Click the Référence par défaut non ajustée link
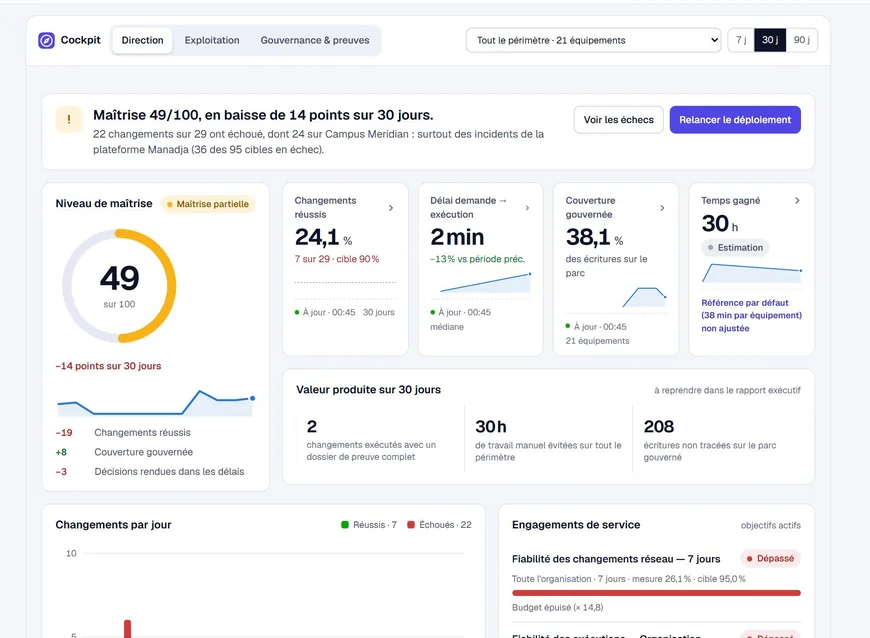This screenshot has width=870, height=638. pos(751,316)
